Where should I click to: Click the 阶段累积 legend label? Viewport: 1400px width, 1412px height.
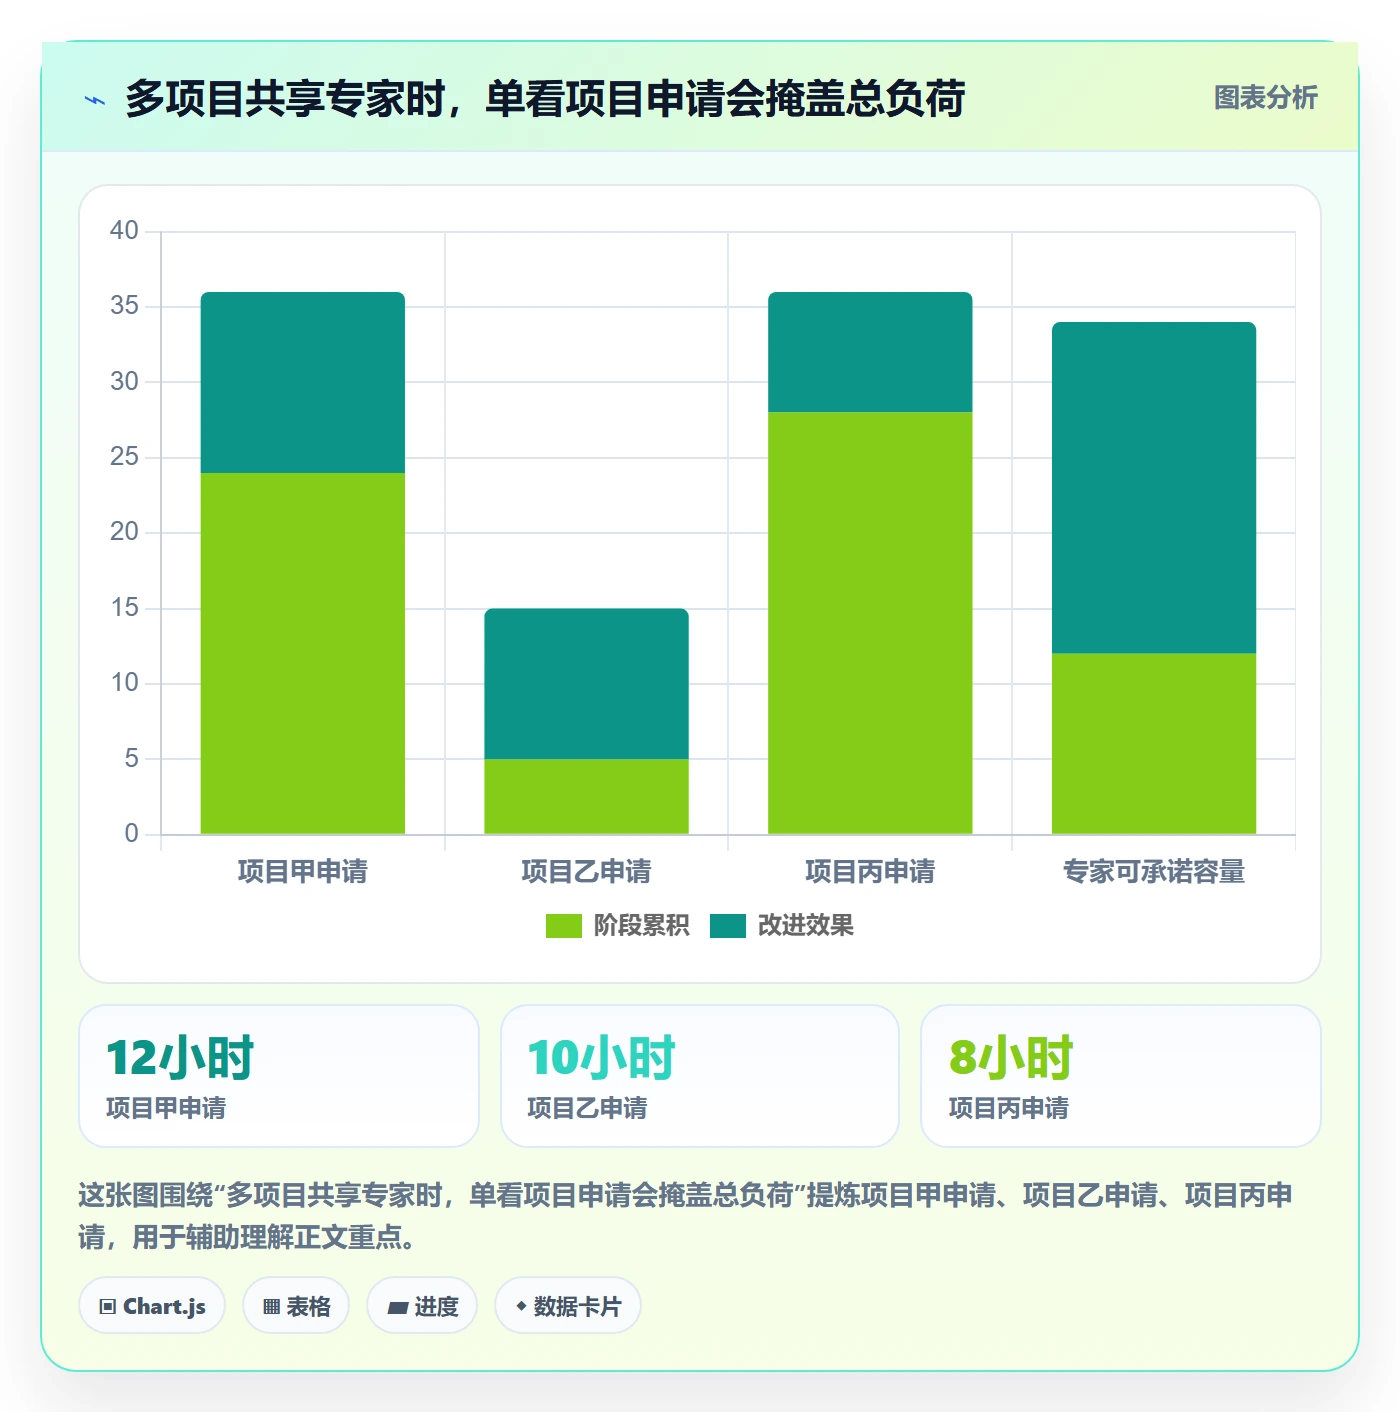click(x=641, y=926)
